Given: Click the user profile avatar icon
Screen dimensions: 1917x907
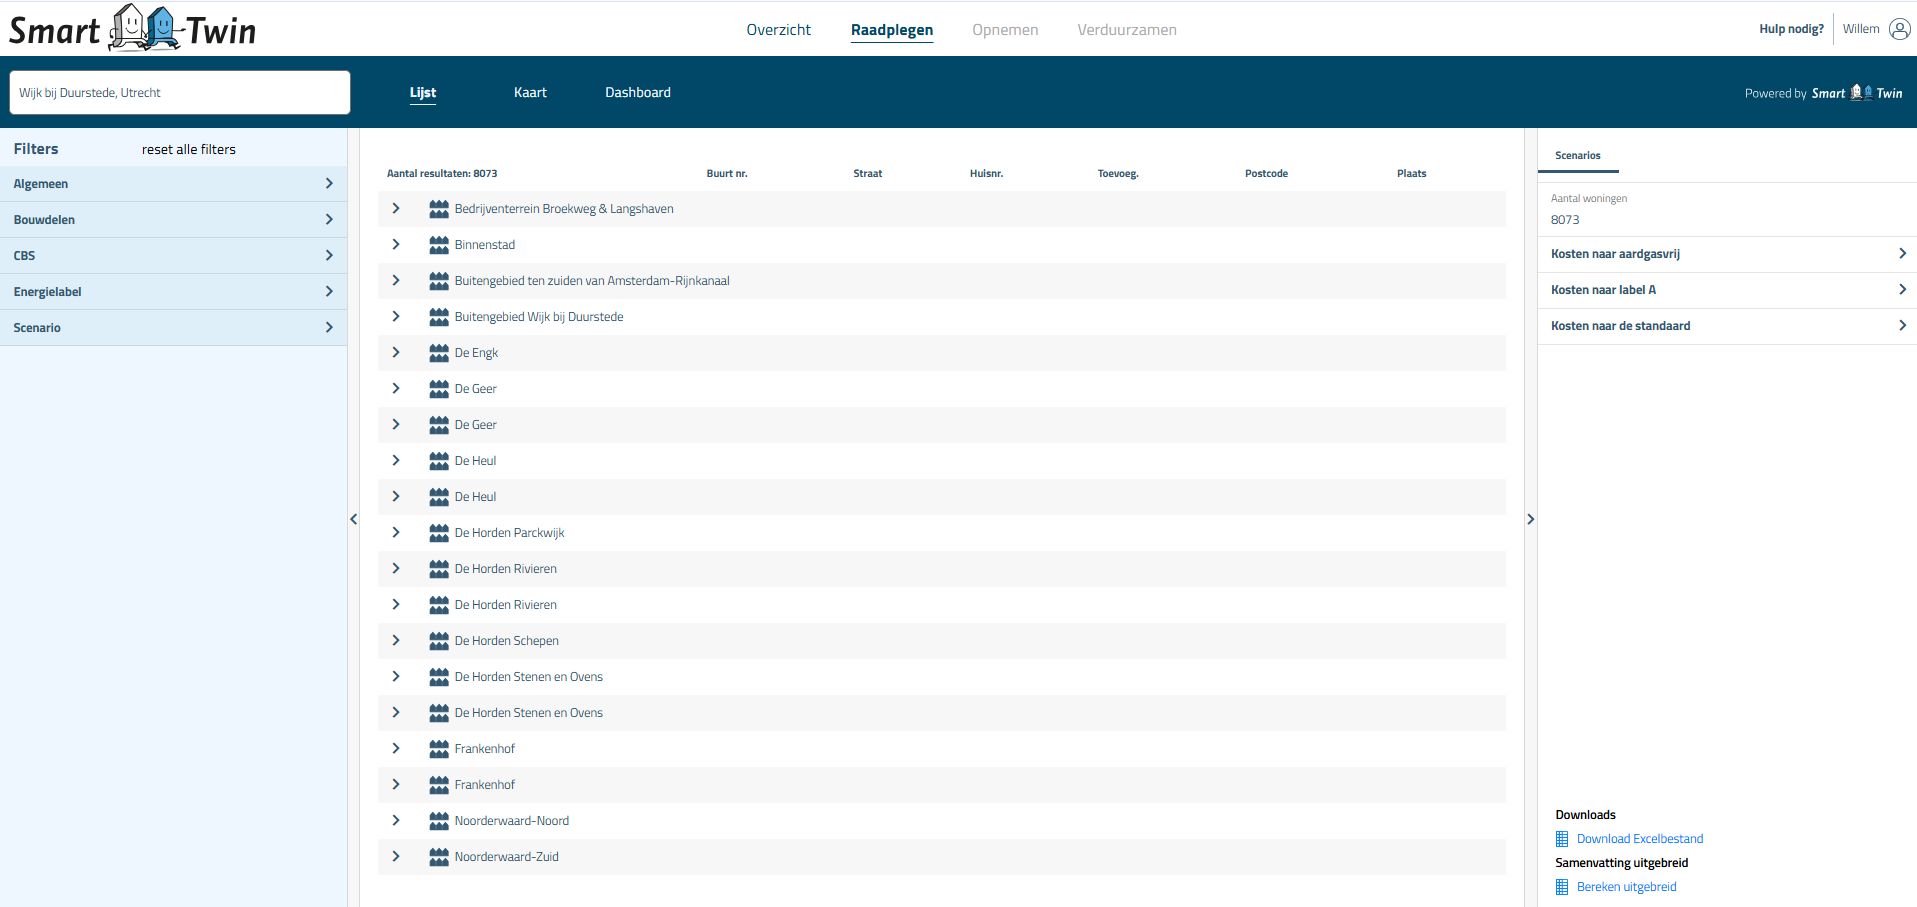Looking at the screenshot, I should coord(1899,29).
